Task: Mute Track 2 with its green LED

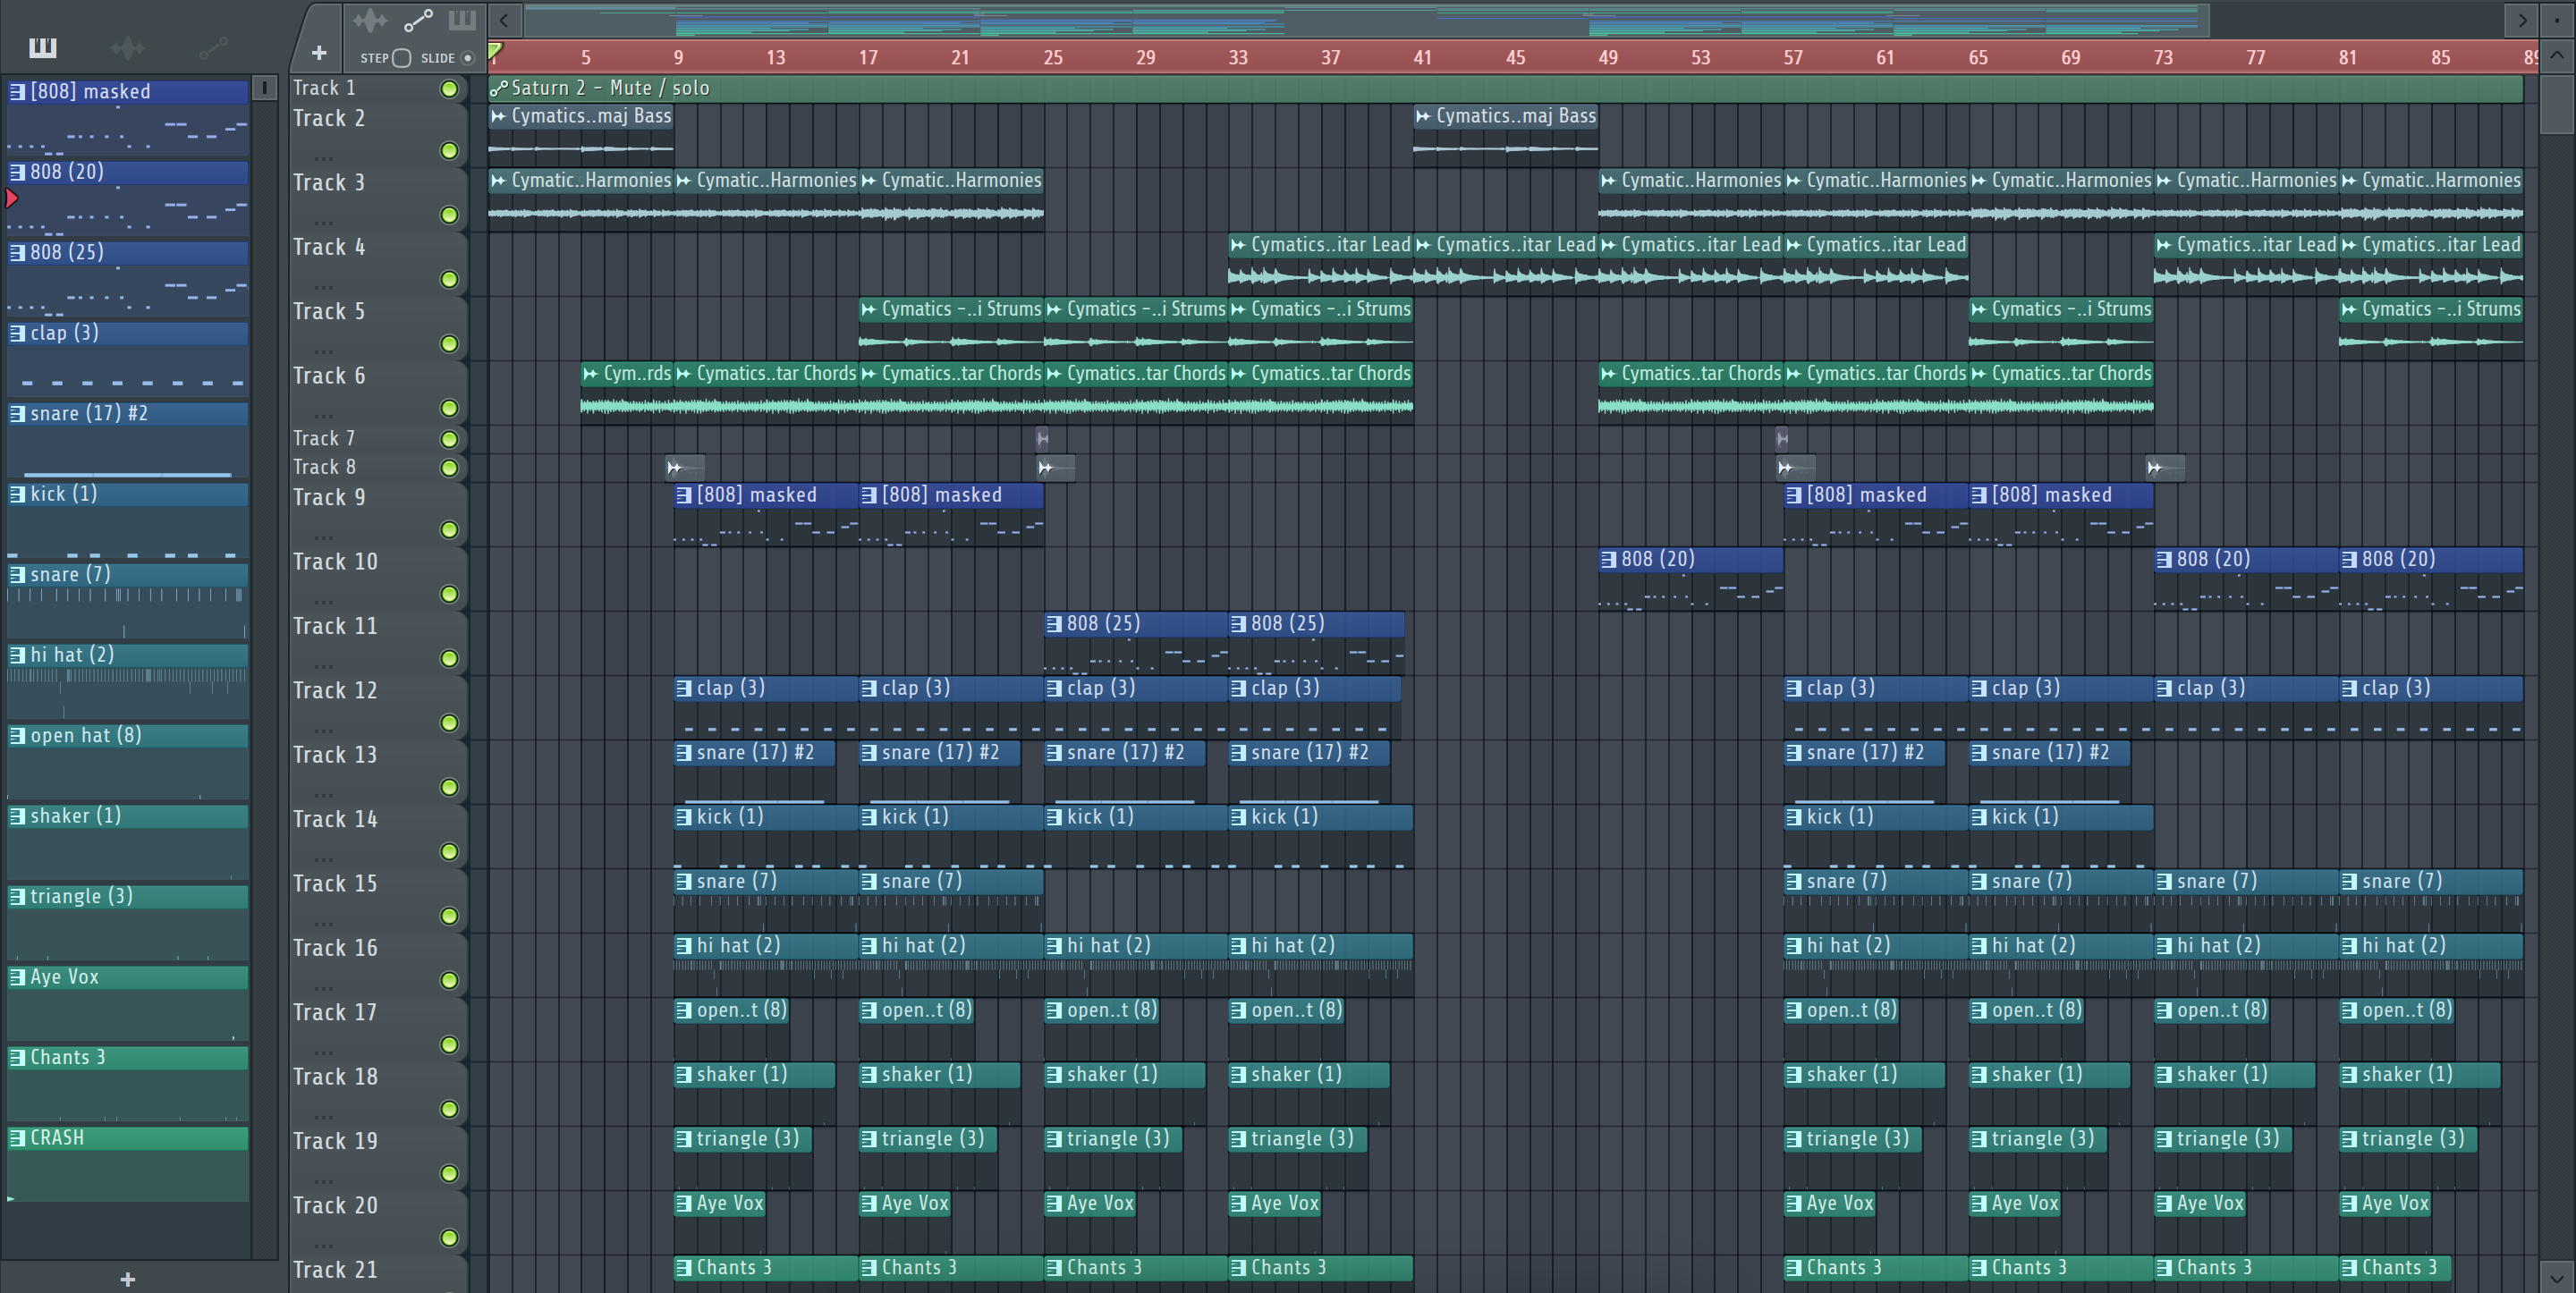Action: coord(450,151)
